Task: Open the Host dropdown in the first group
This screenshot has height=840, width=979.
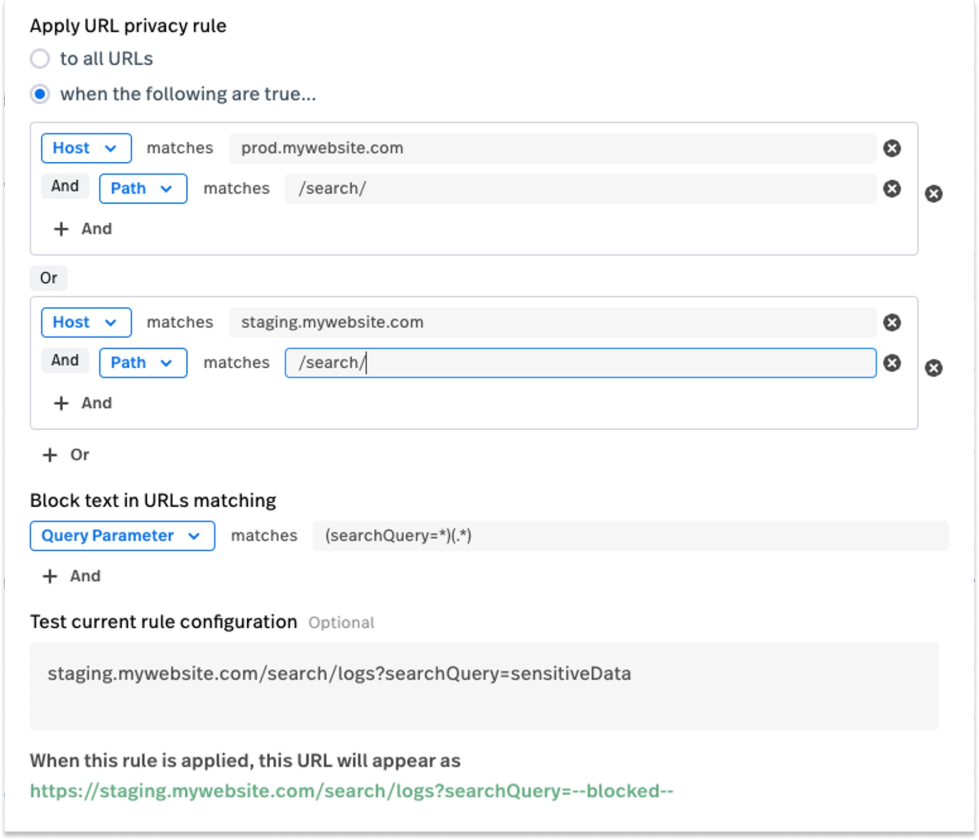Action: (86, 148)
